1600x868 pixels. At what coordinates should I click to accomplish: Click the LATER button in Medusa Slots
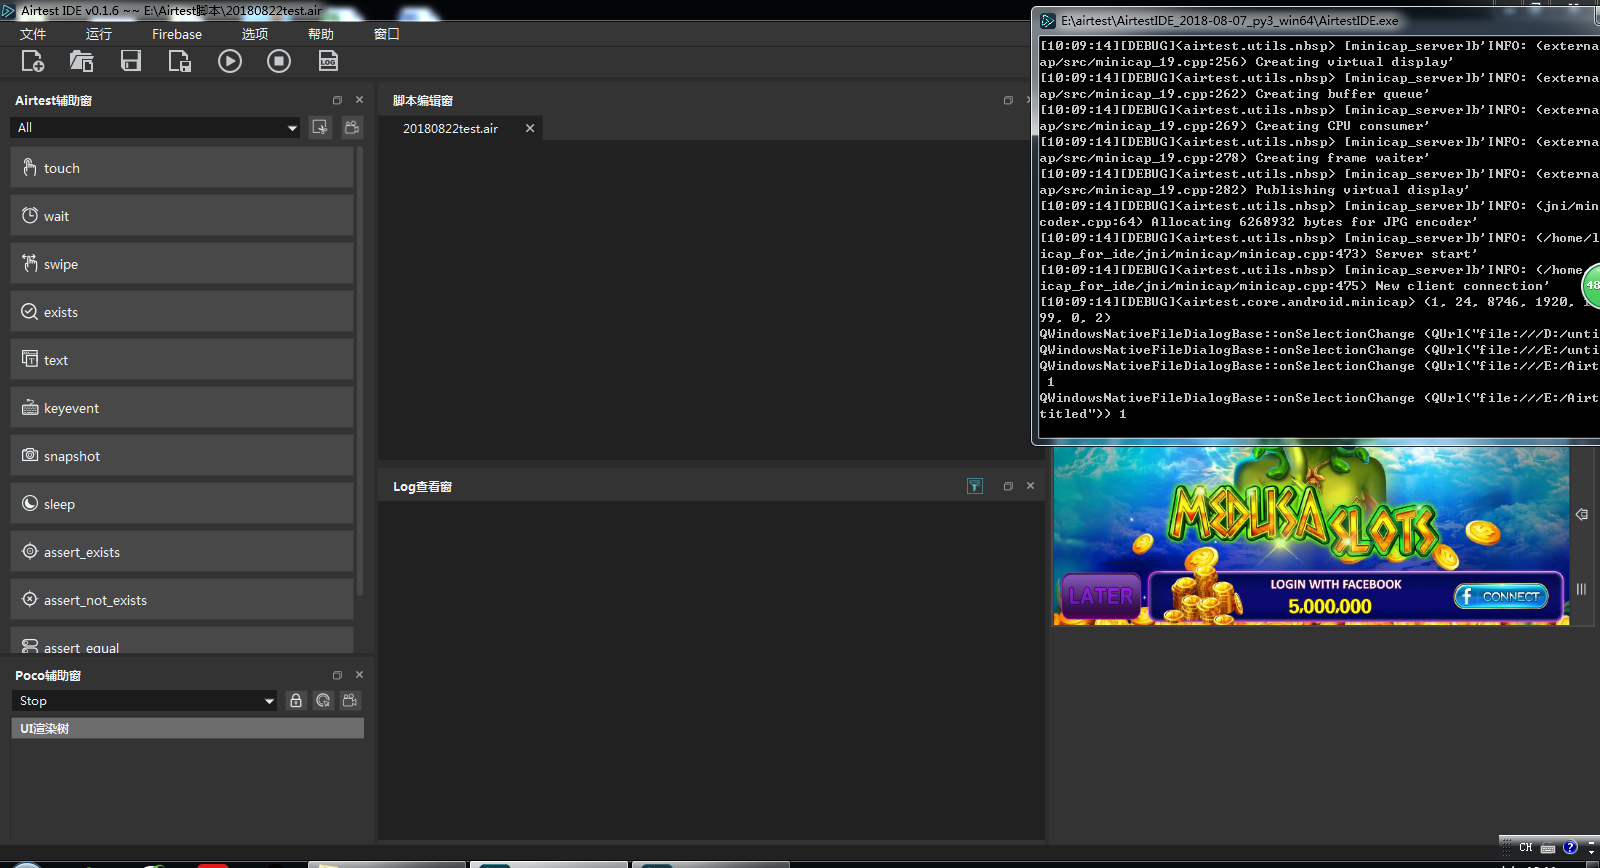(1101, 596)
